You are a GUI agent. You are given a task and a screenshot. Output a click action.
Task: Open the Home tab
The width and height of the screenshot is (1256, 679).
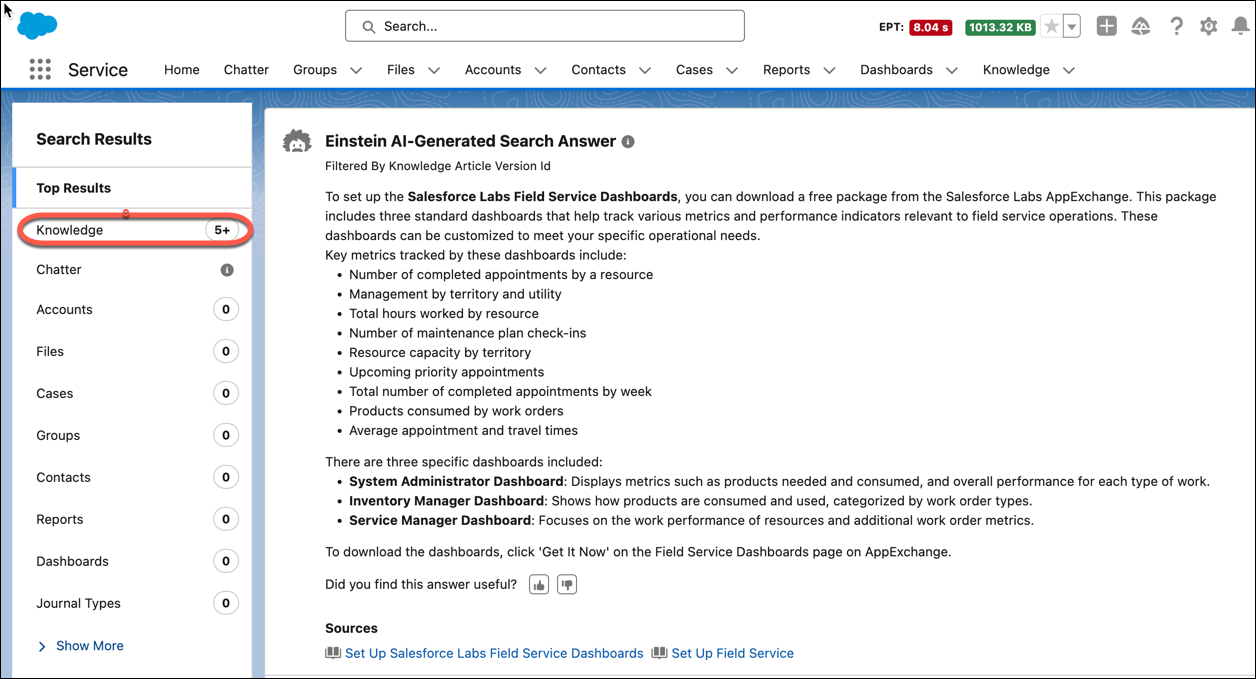(x=182, y=70)
